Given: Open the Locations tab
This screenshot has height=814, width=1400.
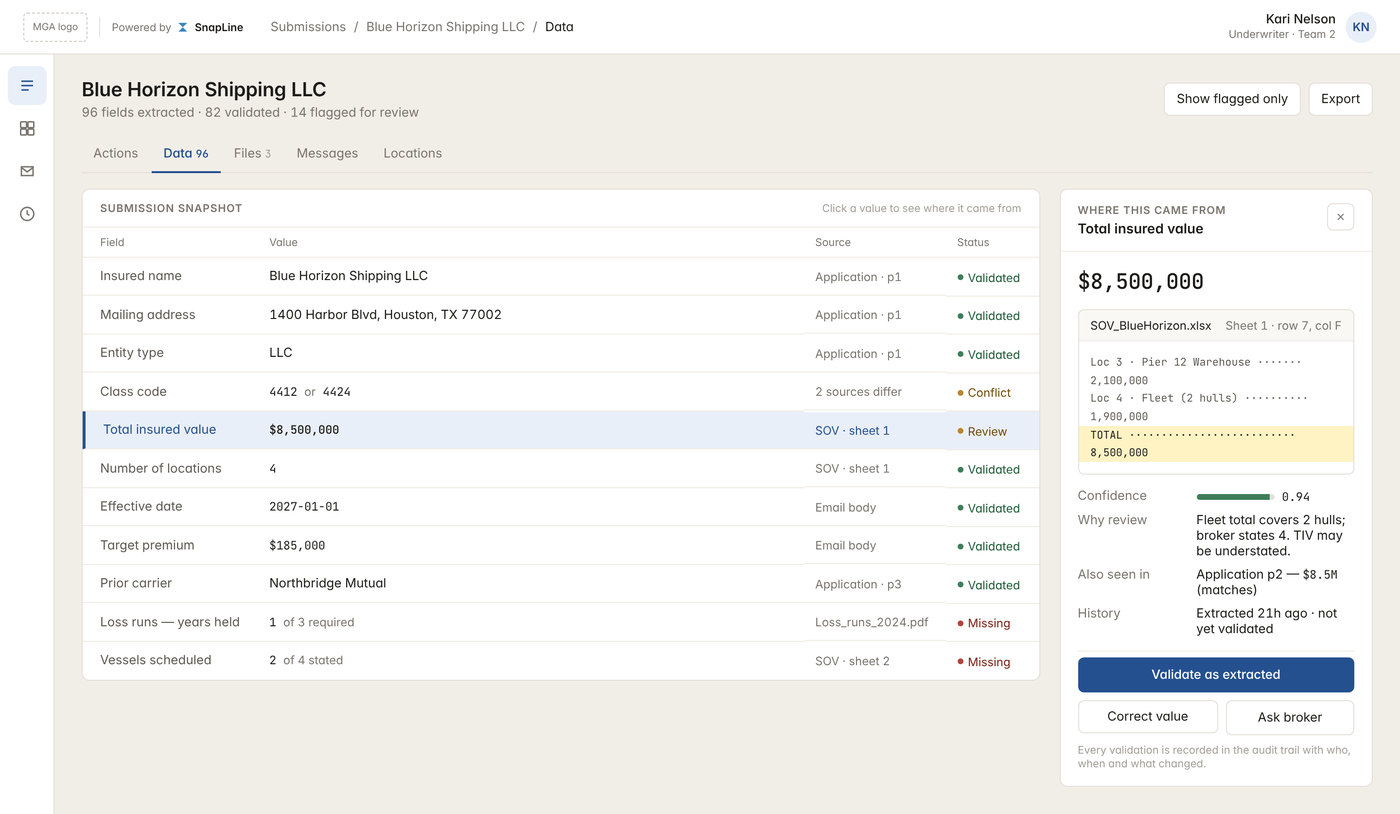Looking at the screenshot, I should [412, 153].
